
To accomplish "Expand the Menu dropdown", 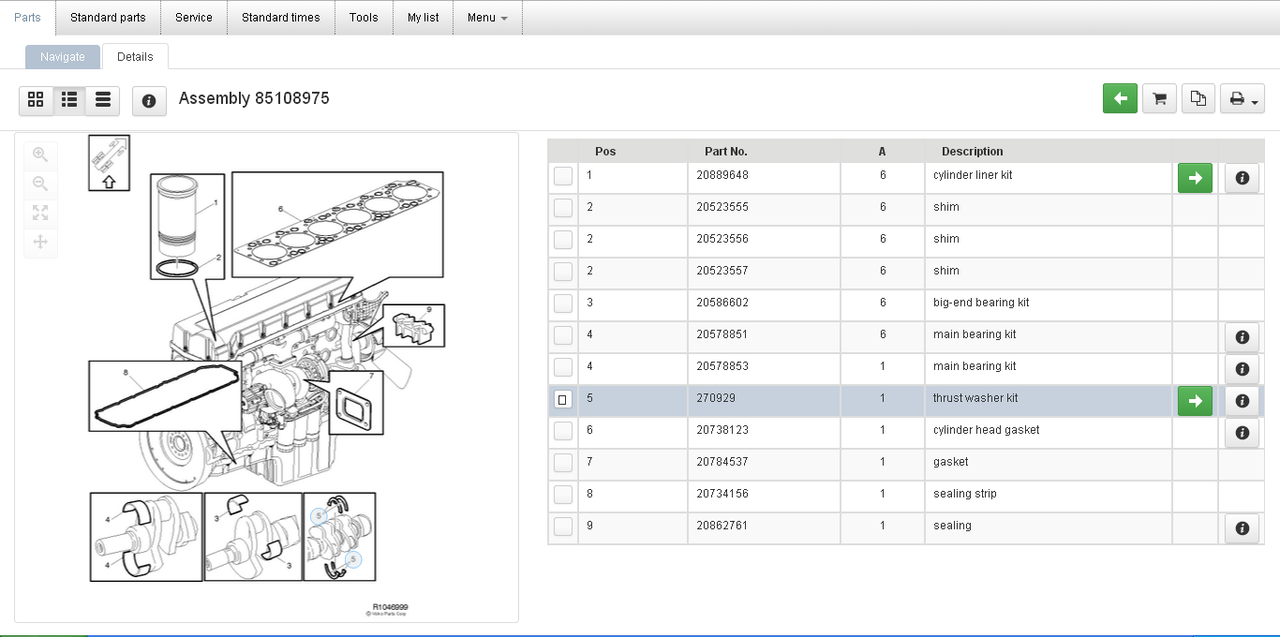I will pos(487,17).
